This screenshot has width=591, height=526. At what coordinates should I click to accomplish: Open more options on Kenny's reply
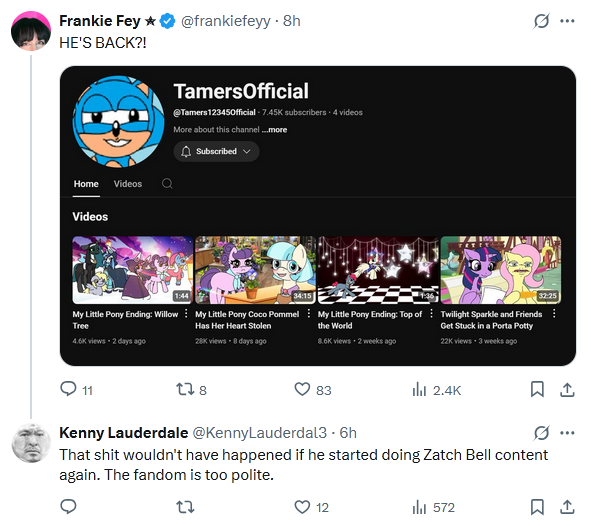[x=567, y=433]
